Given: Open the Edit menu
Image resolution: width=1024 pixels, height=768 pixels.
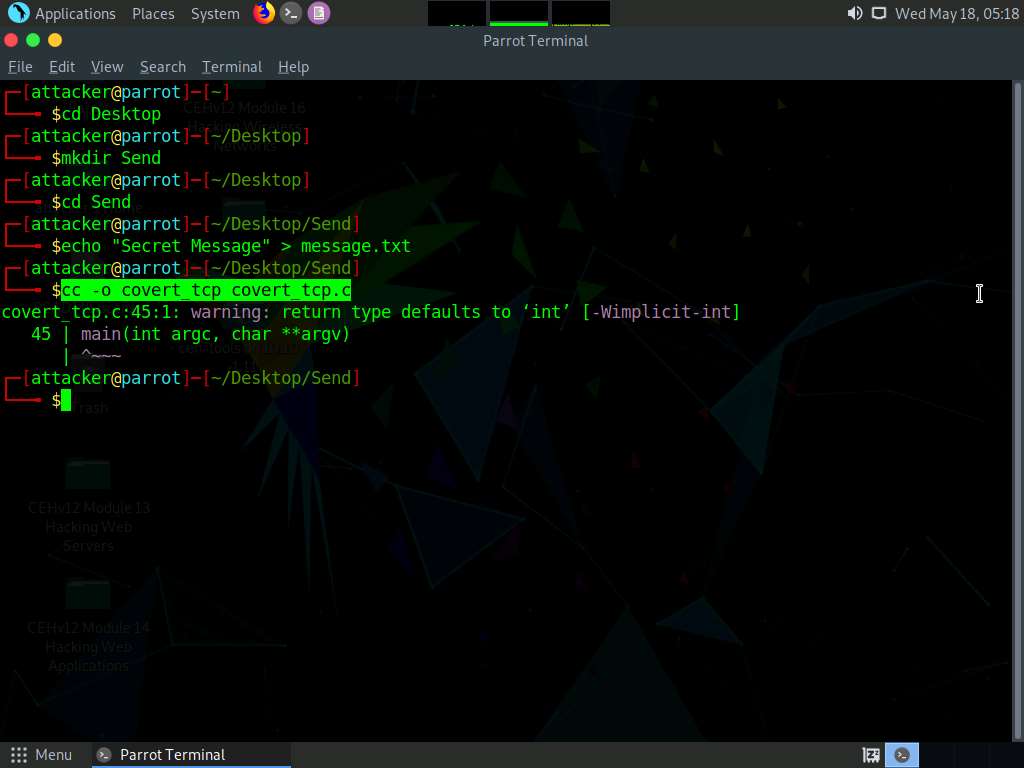Looking at the screenshot, I should 62,67.
